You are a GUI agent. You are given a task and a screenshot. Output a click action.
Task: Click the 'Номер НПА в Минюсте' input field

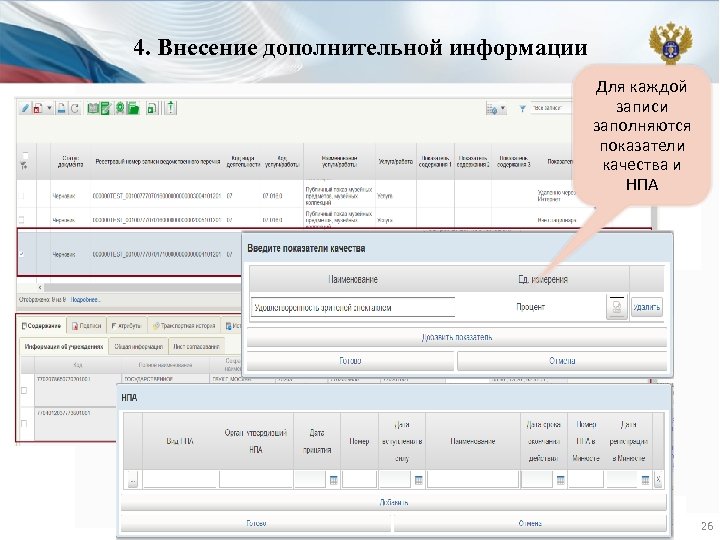click(586, 479)
